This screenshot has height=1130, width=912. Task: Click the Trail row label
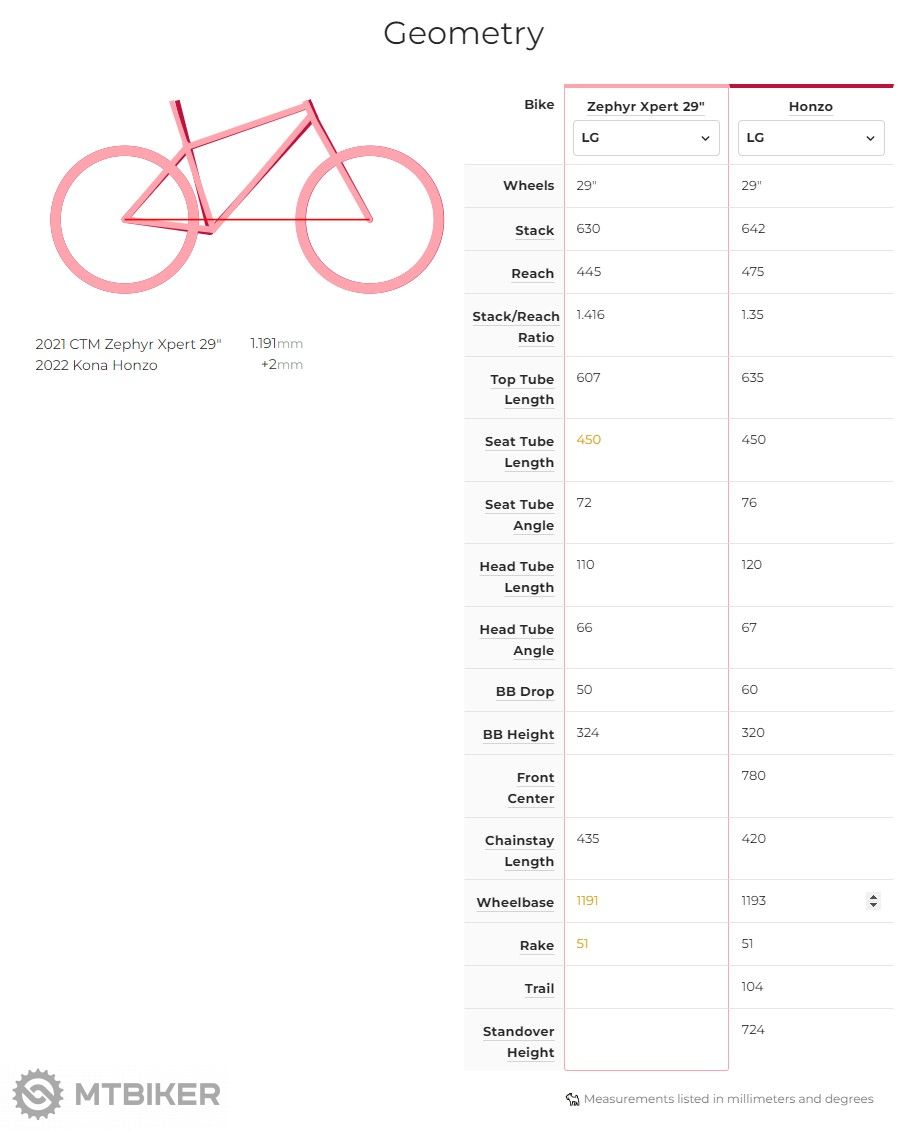pyautogui.click(x=539, y=988)
